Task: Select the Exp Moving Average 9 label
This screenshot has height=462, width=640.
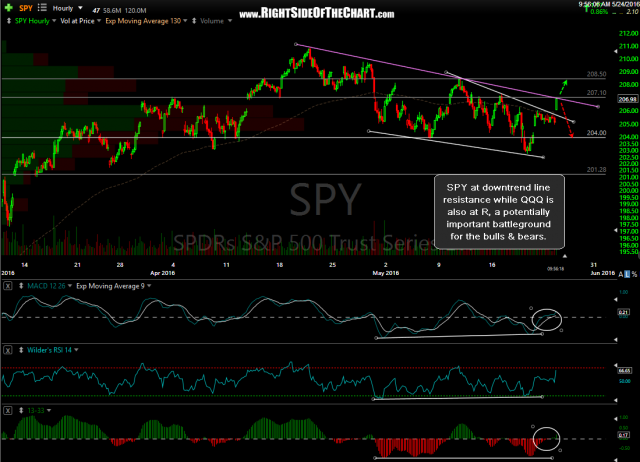Action: pyautogui.click(x=110, y=286)
